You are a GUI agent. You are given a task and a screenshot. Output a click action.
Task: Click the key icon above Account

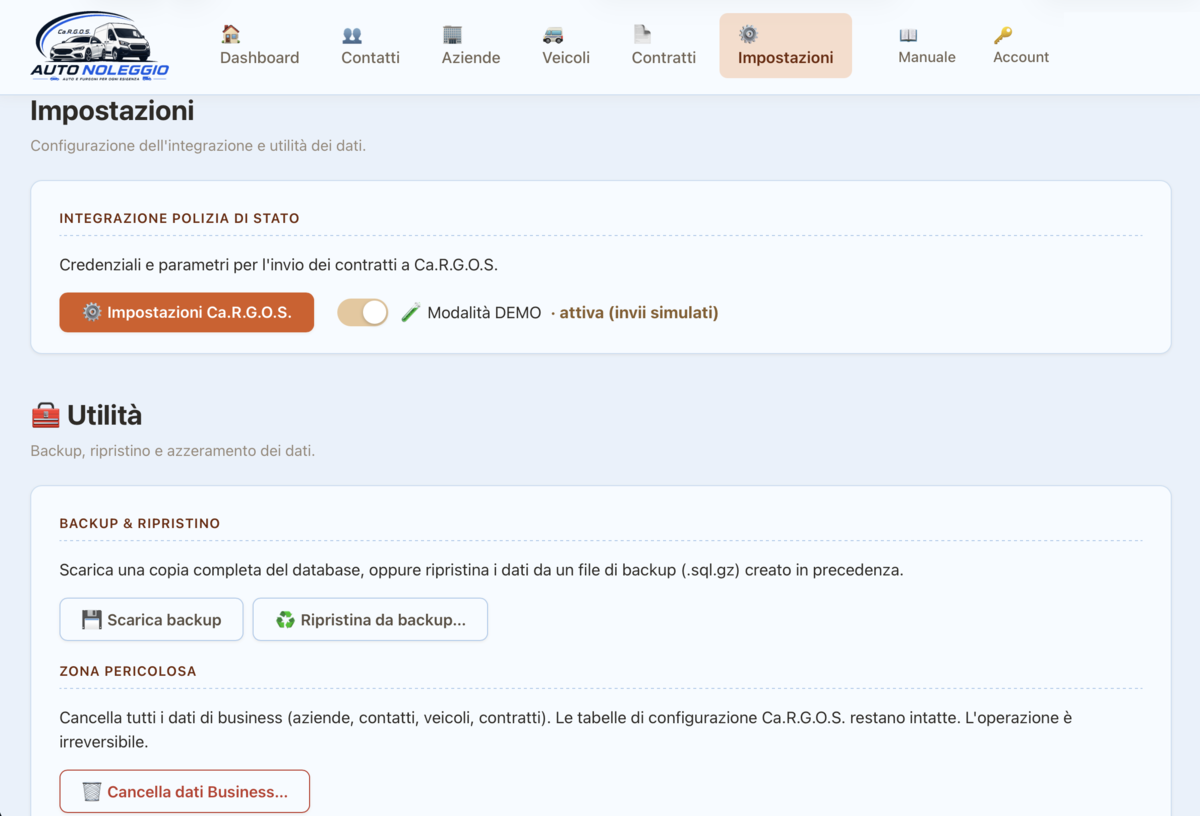click(1002, 35)
